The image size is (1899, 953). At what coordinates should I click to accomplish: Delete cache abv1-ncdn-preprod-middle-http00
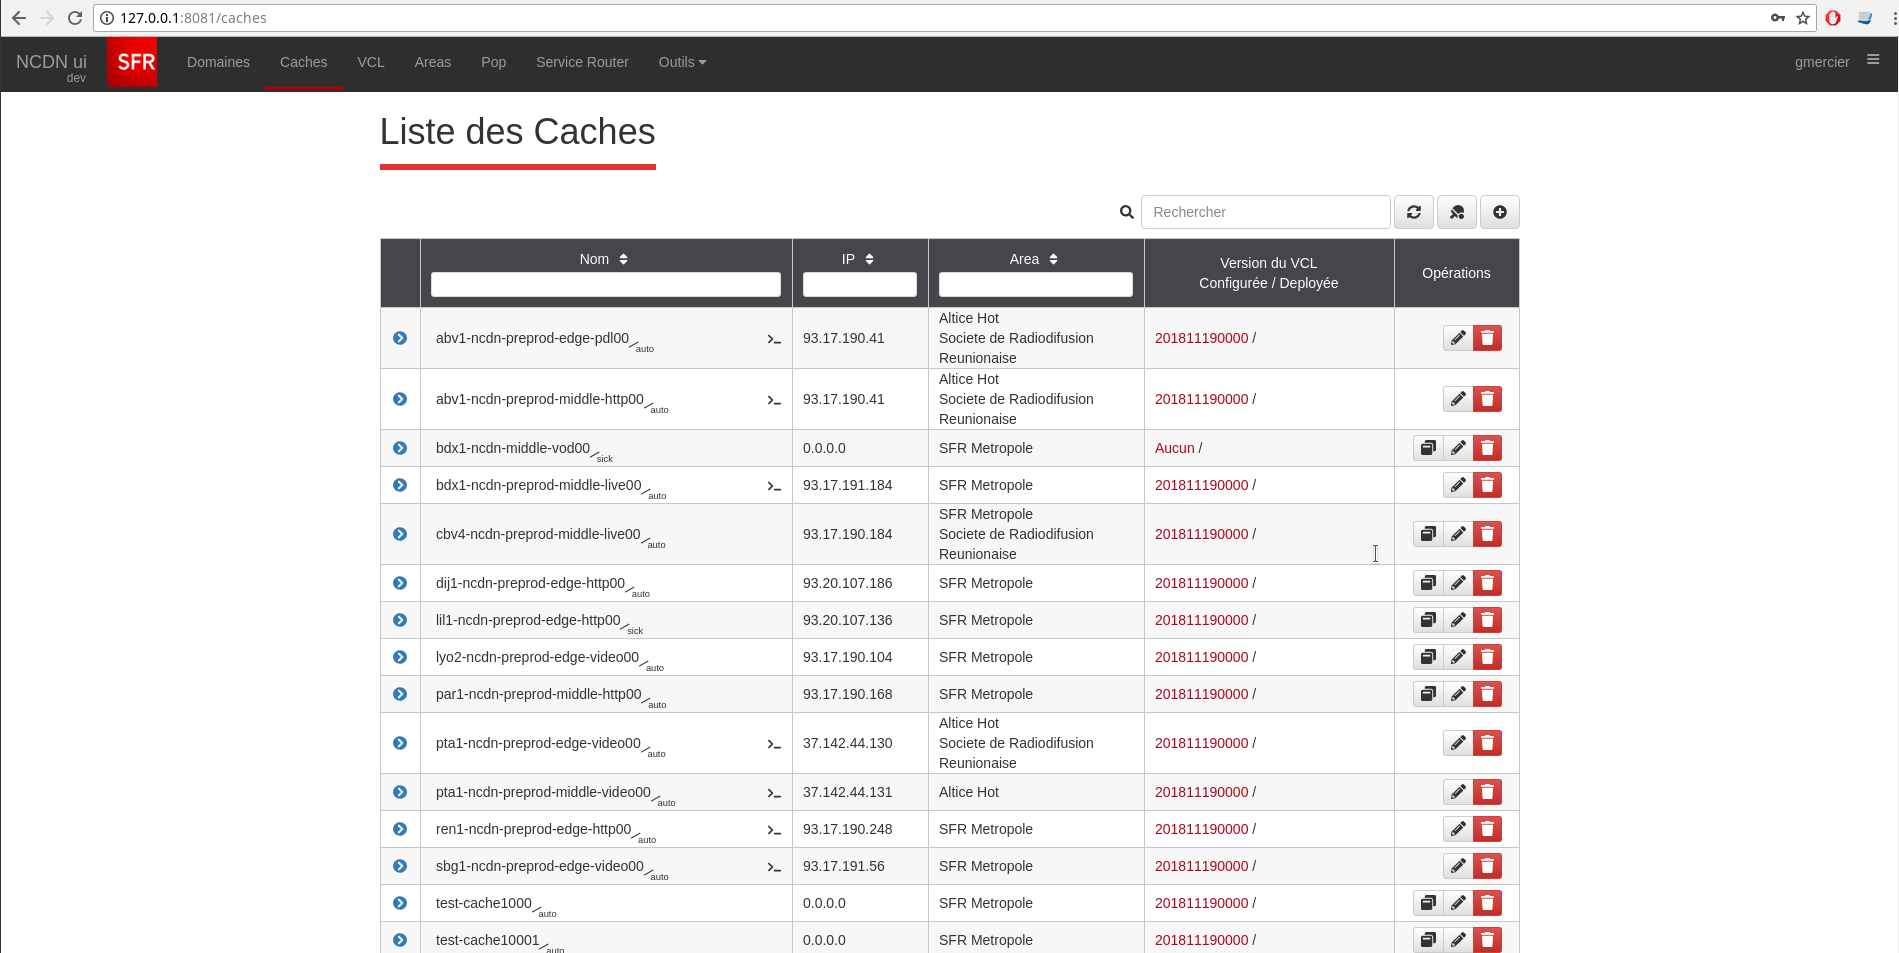point(1487,399)
